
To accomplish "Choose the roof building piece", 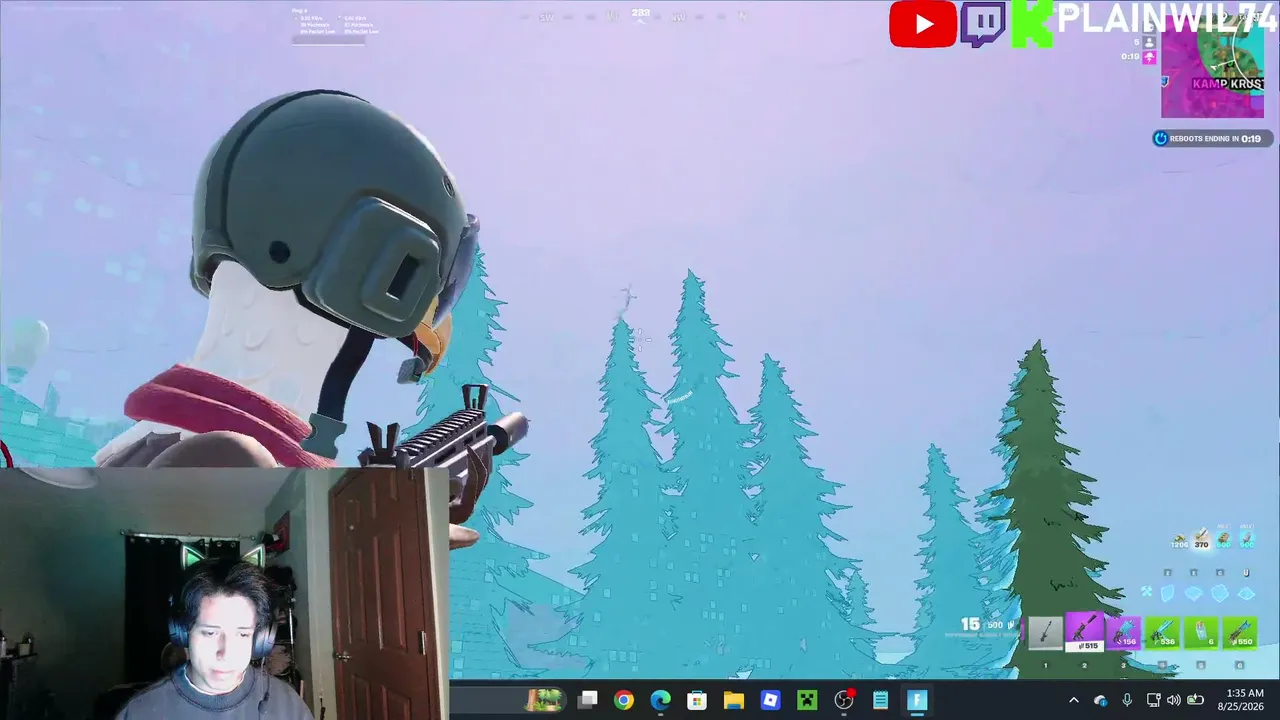I will [1245, 593].
